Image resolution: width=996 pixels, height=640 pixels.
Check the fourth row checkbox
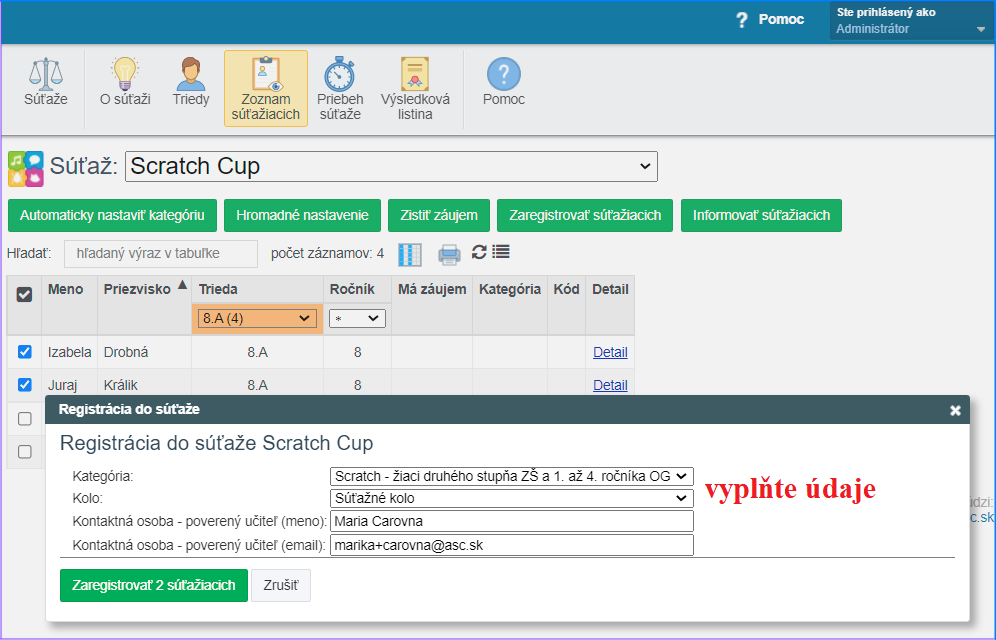(25, 451)
